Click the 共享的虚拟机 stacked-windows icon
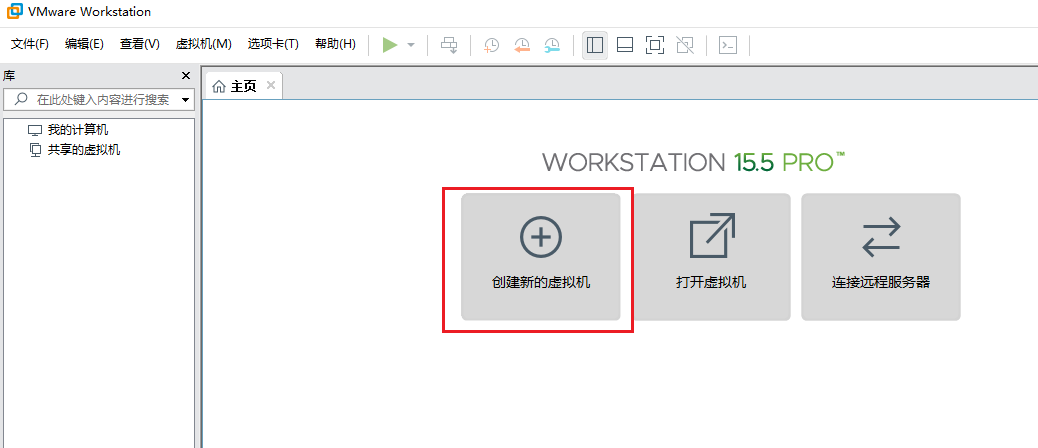Viewport: 1038px width, 448px height. (36, 150)
